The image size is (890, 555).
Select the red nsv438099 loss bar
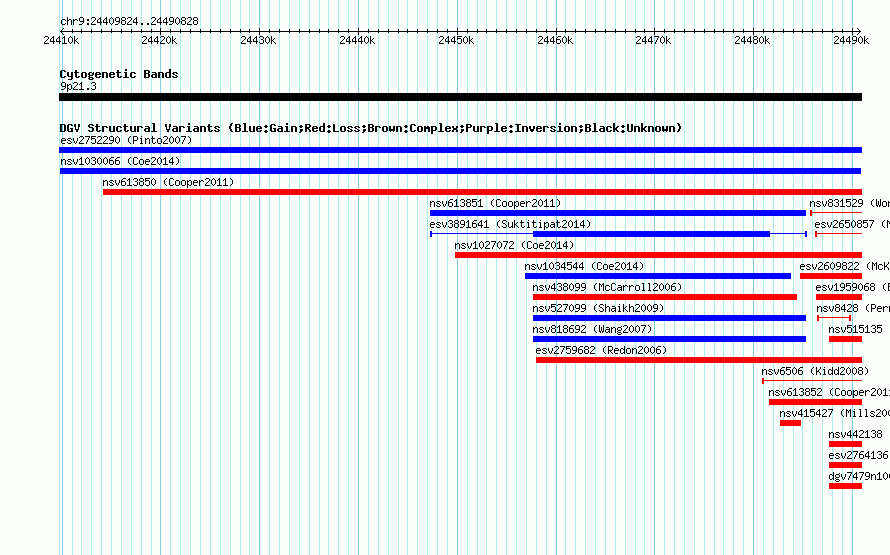(665, 297)
